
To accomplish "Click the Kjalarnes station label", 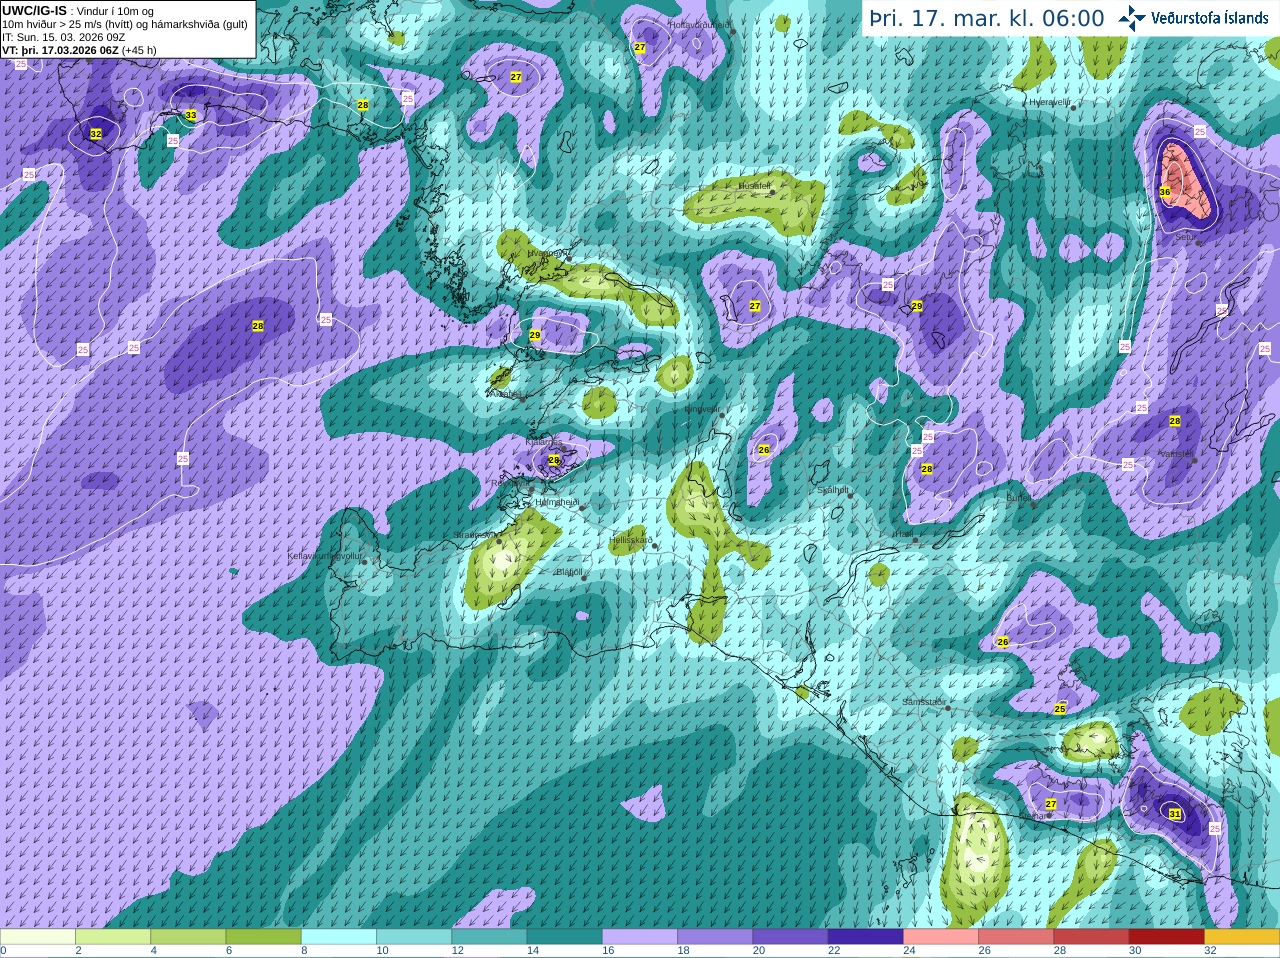I will tap(544, 441).
